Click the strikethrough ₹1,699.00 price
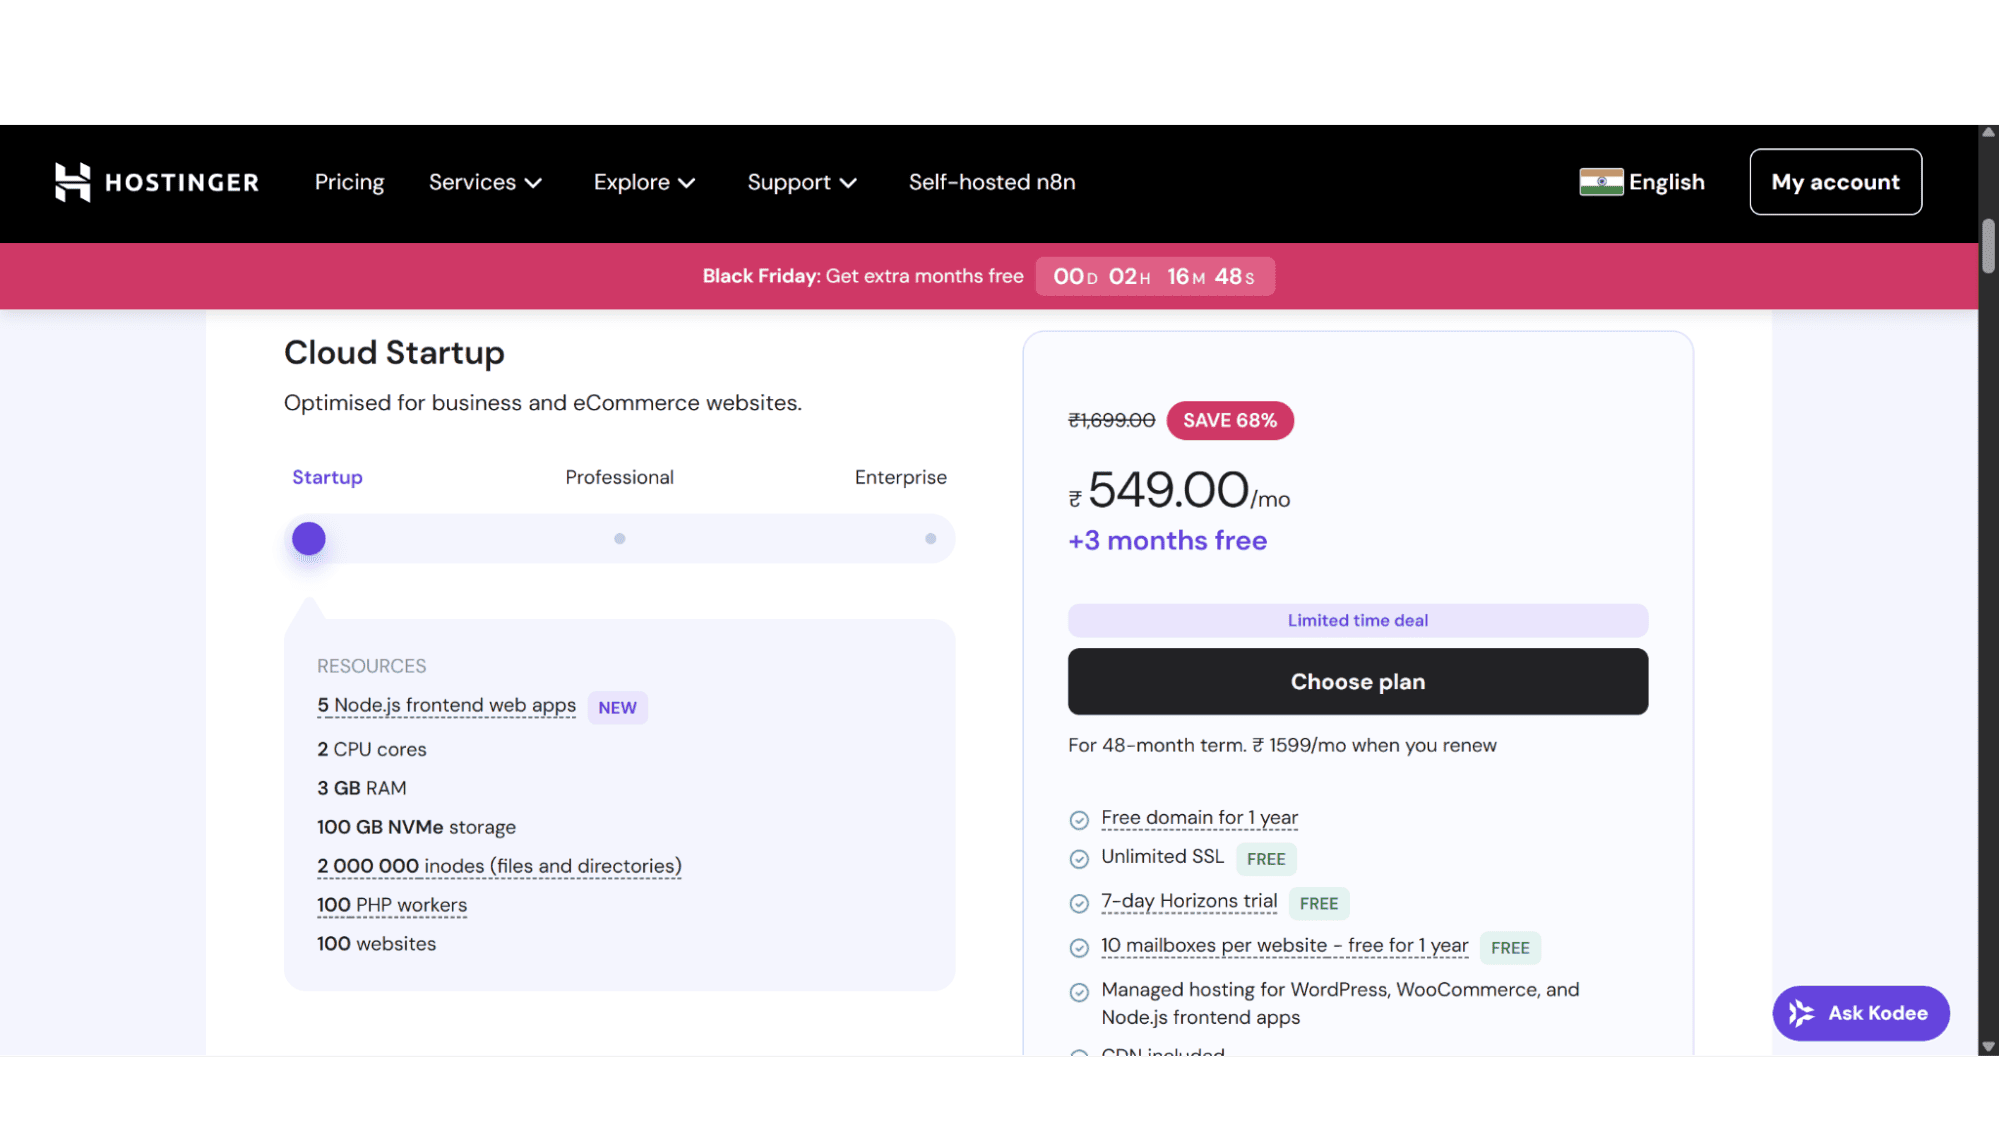The width and height of the screenshot is (1999, 1125). 1111,420
